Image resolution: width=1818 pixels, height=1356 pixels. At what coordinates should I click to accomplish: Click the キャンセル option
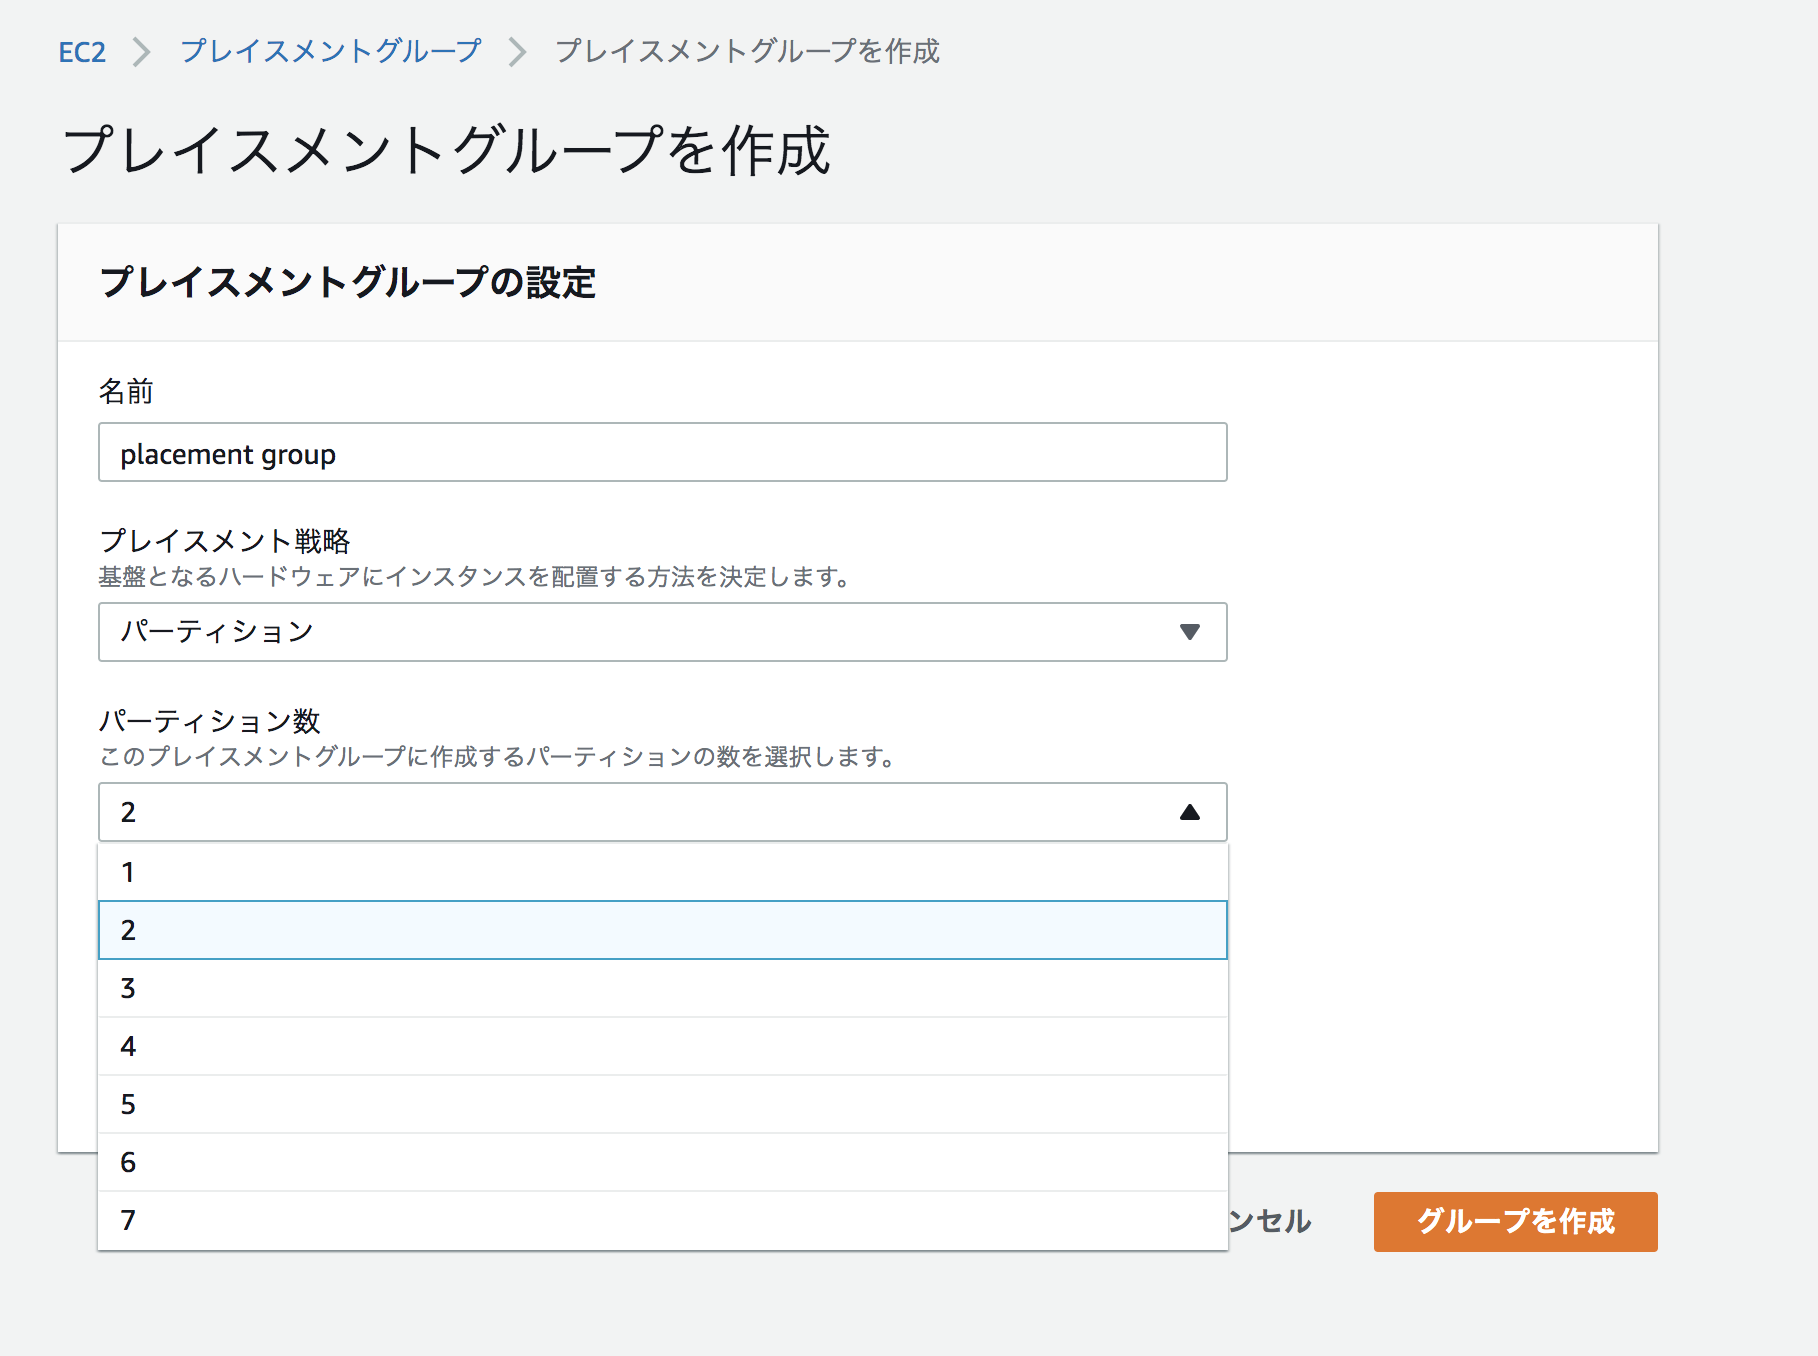coord(1268,1221)
